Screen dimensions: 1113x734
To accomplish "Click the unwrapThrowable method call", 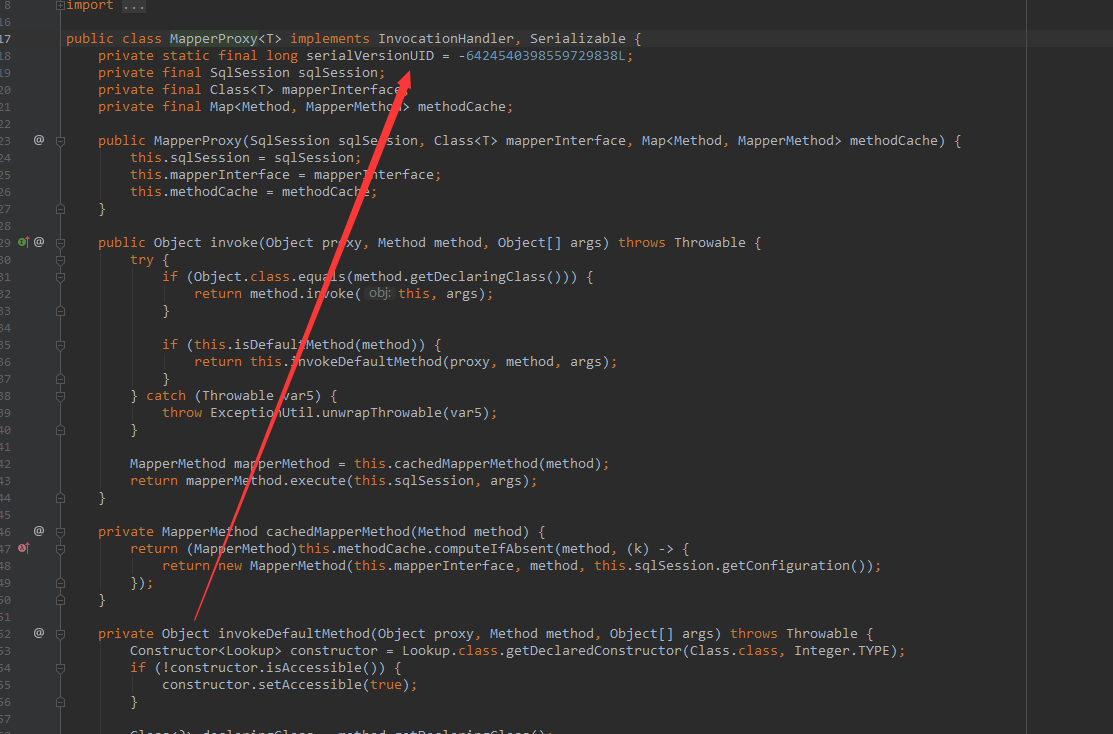I will [382, 412].
